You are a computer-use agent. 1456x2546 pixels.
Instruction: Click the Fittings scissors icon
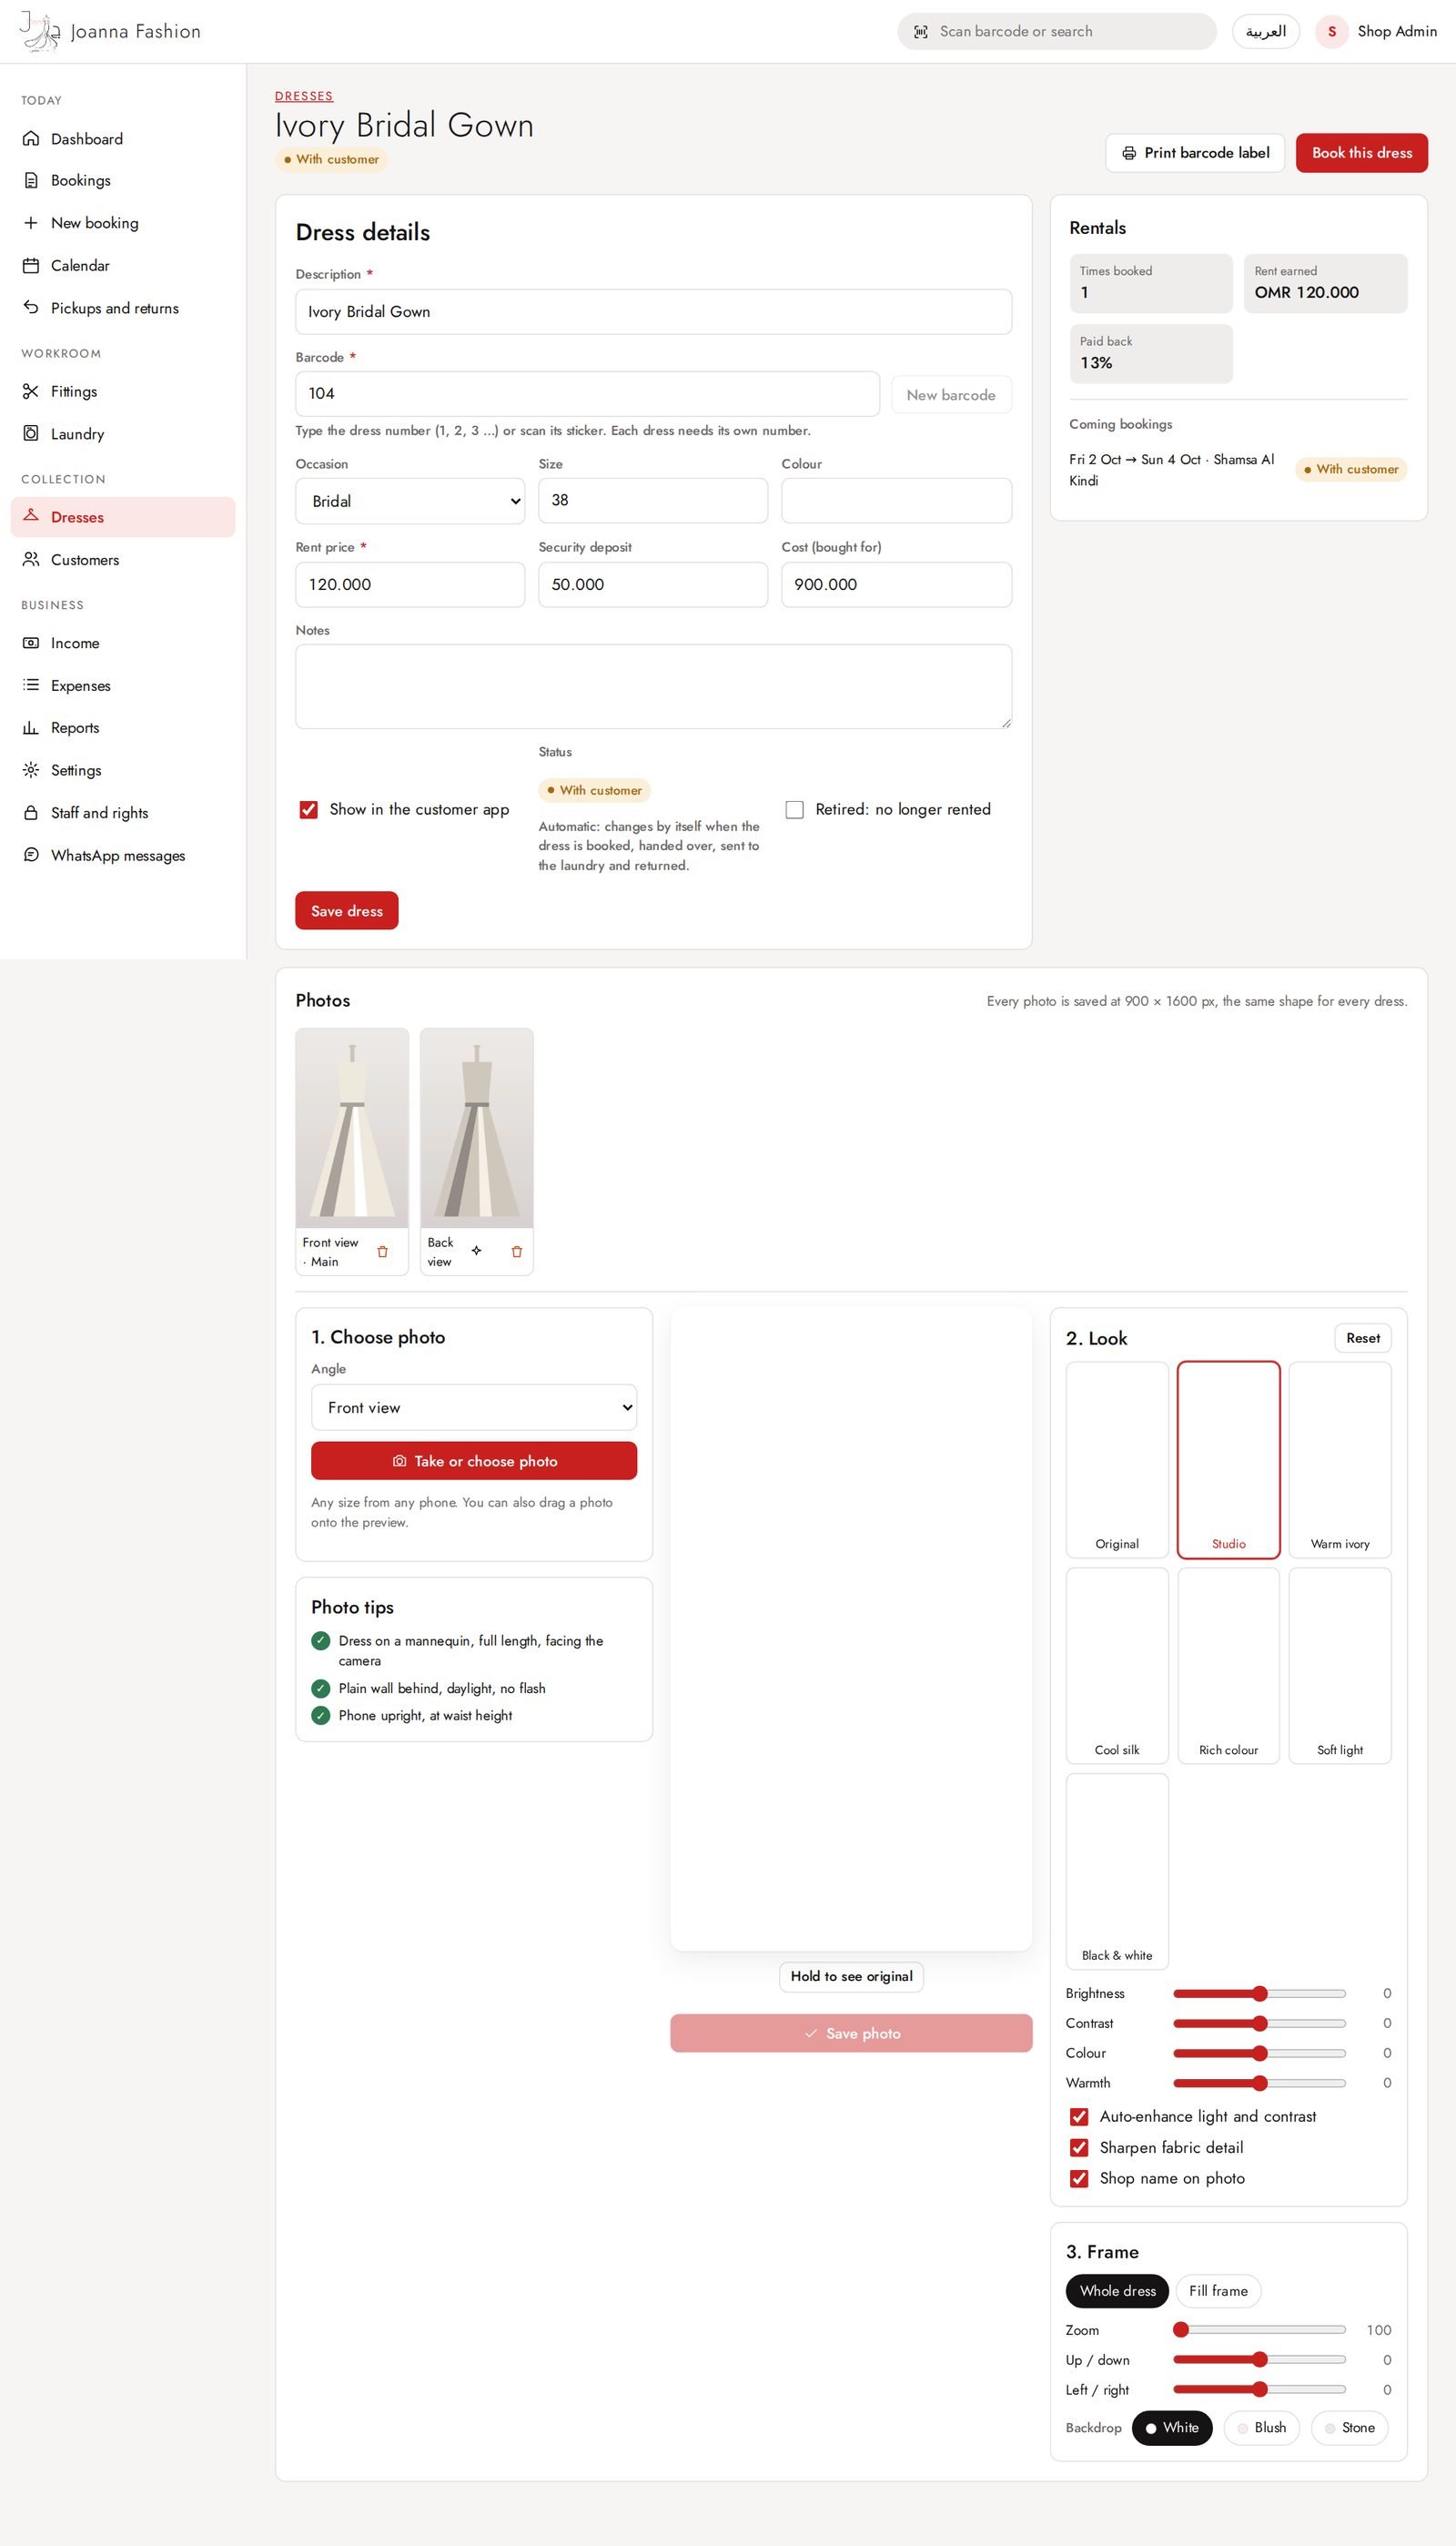[31, 391]
